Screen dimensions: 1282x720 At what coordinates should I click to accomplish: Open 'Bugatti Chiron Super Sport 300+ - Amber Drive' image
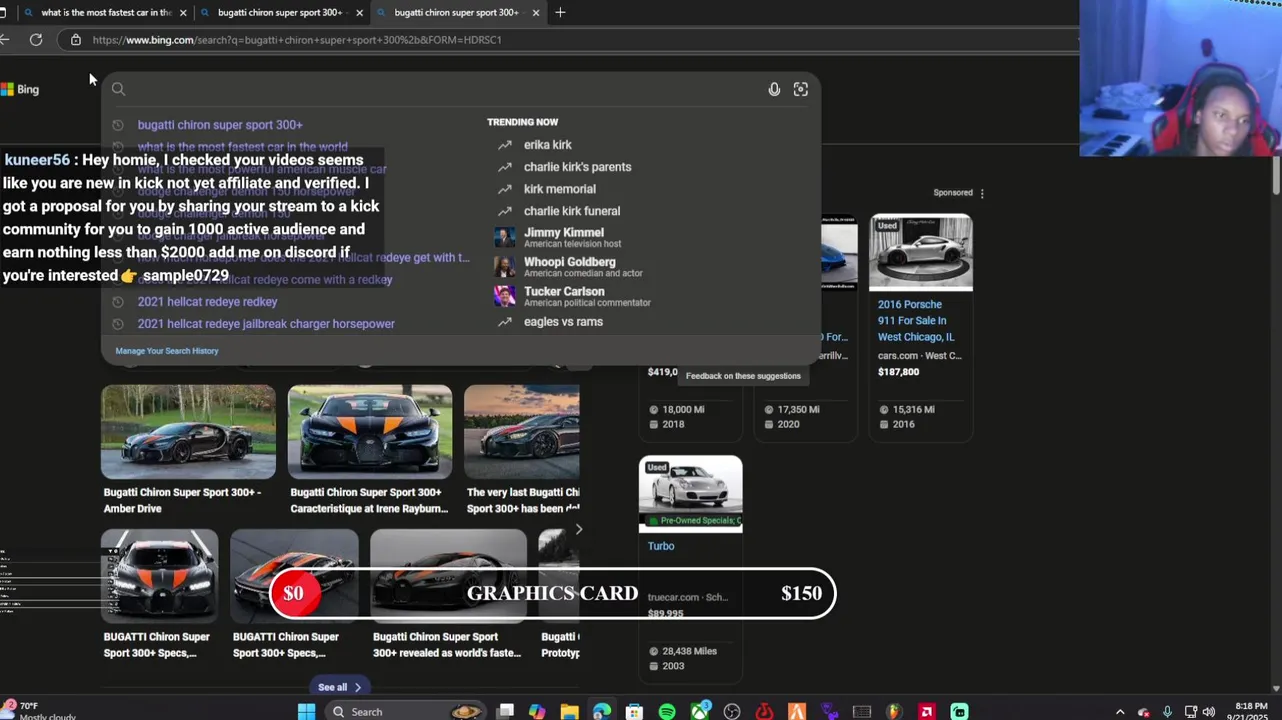click(x=188, y=432)
